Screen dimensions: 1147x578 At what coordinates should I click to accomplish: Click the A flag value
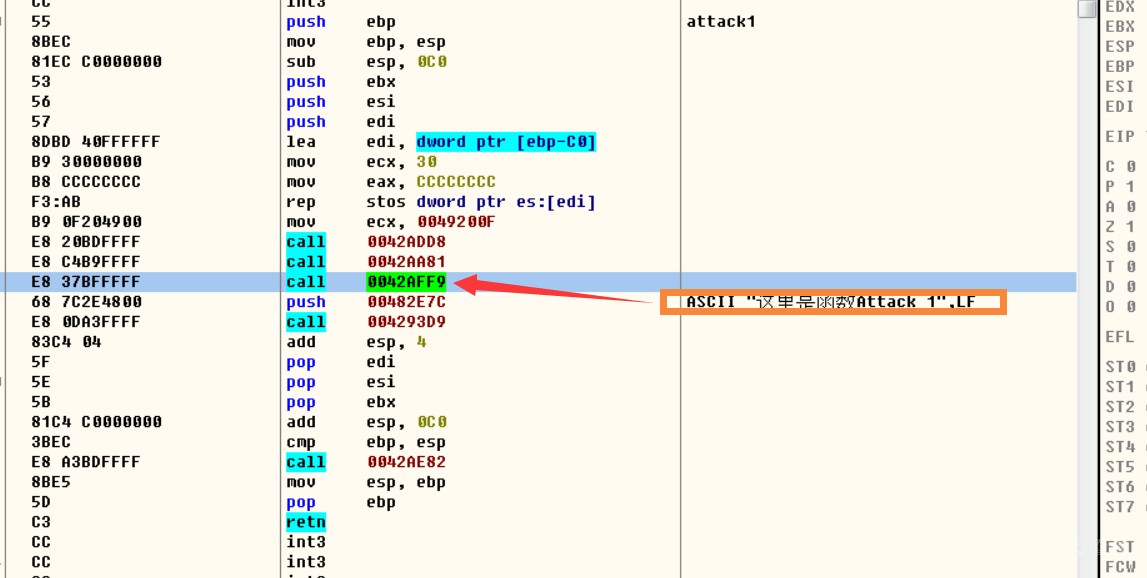coord(1131,207)
